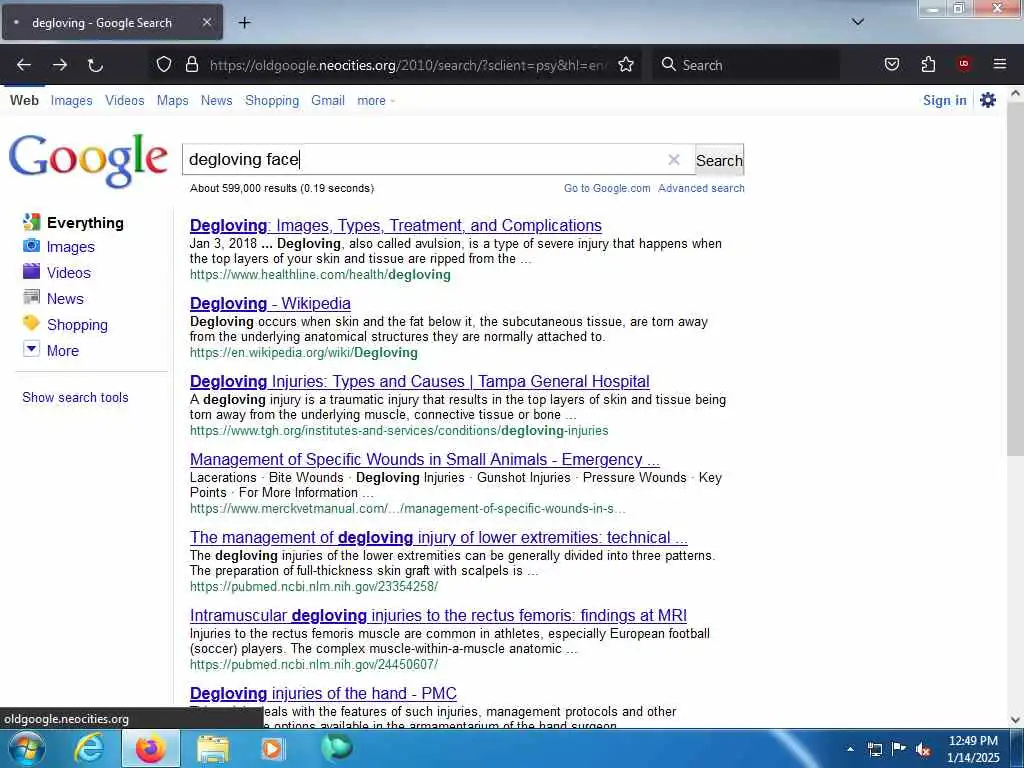Select Videos filter in left sidebar
1024x768 pixels.
tap(69, 273)
